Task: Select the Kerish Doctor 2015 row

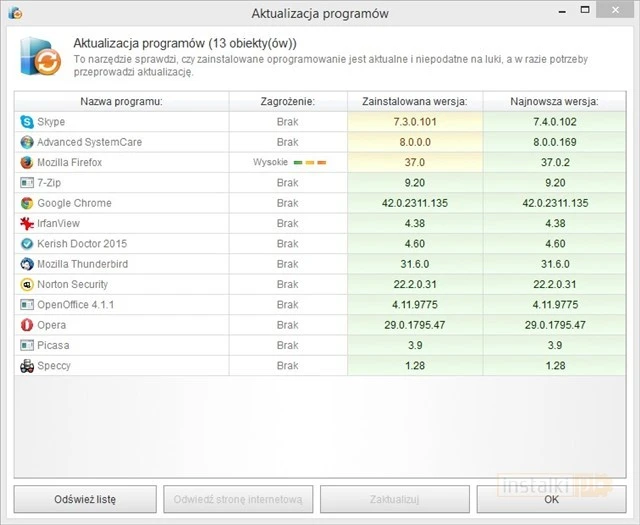Action: tap(82, 244)
